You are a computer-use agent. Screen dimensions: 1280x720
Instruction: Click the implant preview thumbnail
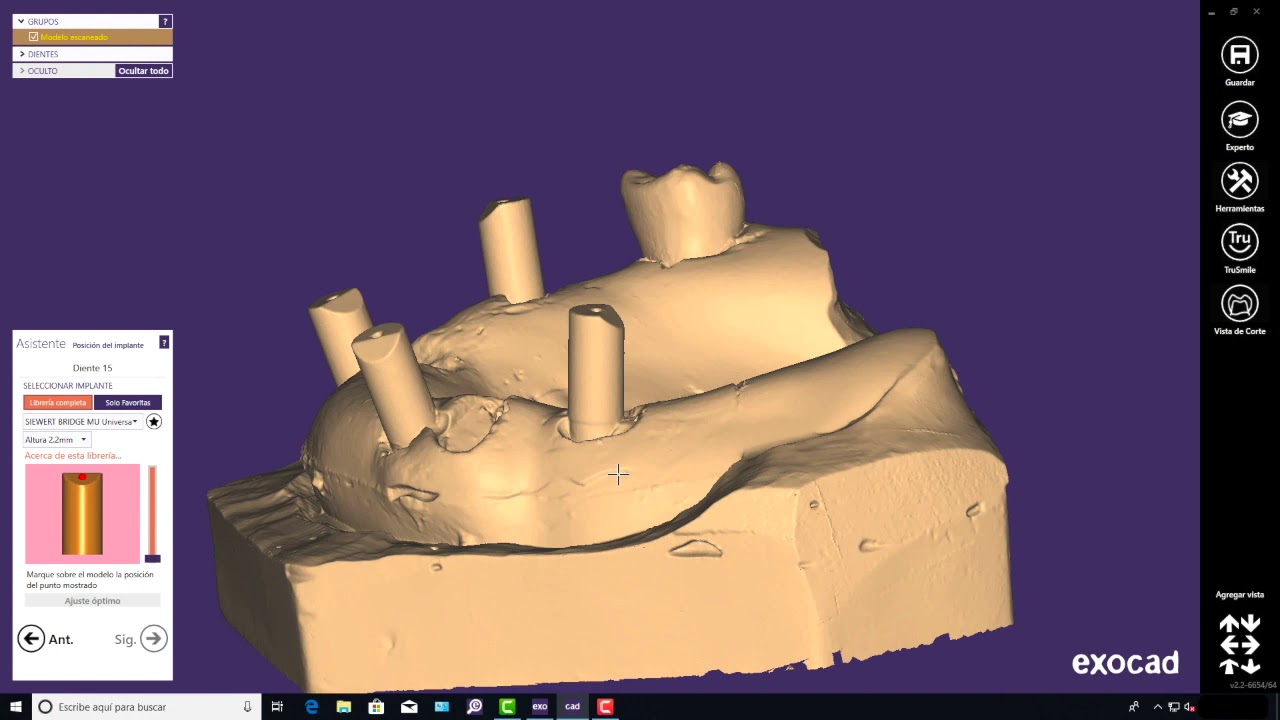click(x=82, y=514)
